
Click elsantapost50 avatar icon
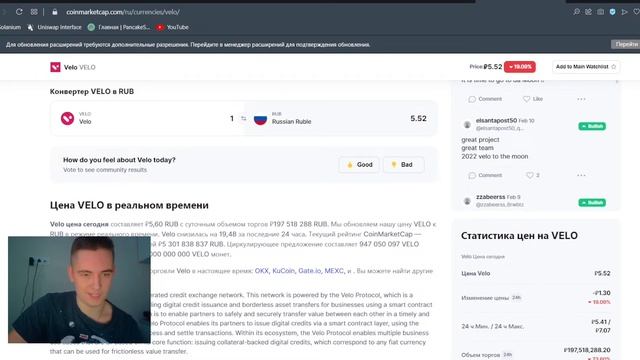[x=467, y=124]
